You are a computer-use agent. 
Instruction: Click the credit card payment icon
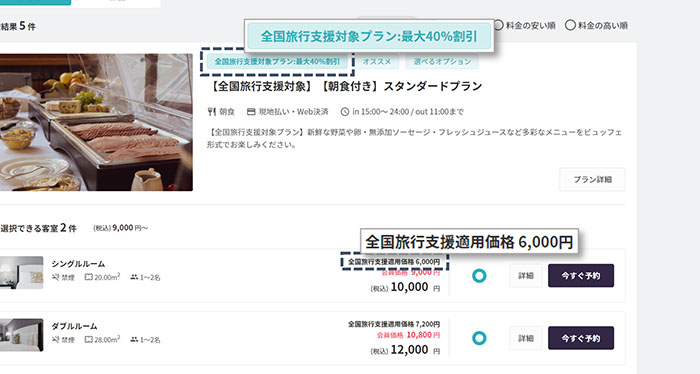[251, 112]
